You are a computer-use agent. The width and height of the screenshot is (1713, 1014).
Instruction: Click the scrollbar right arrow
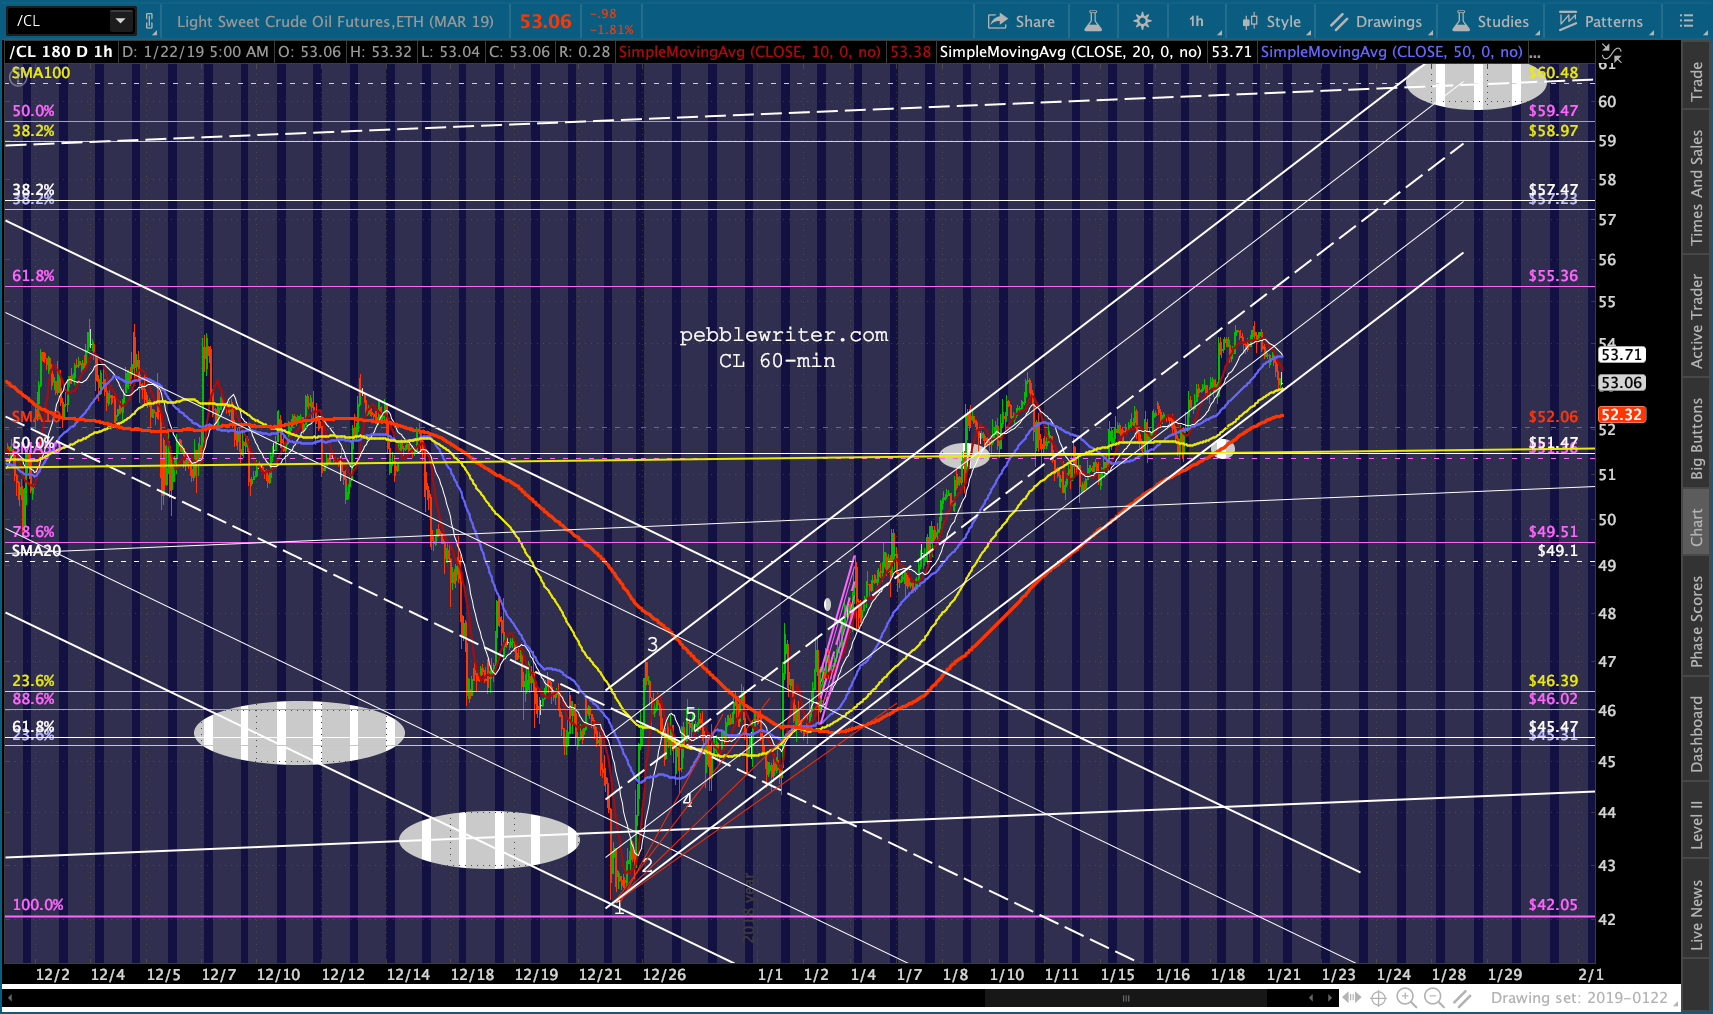1331,998
